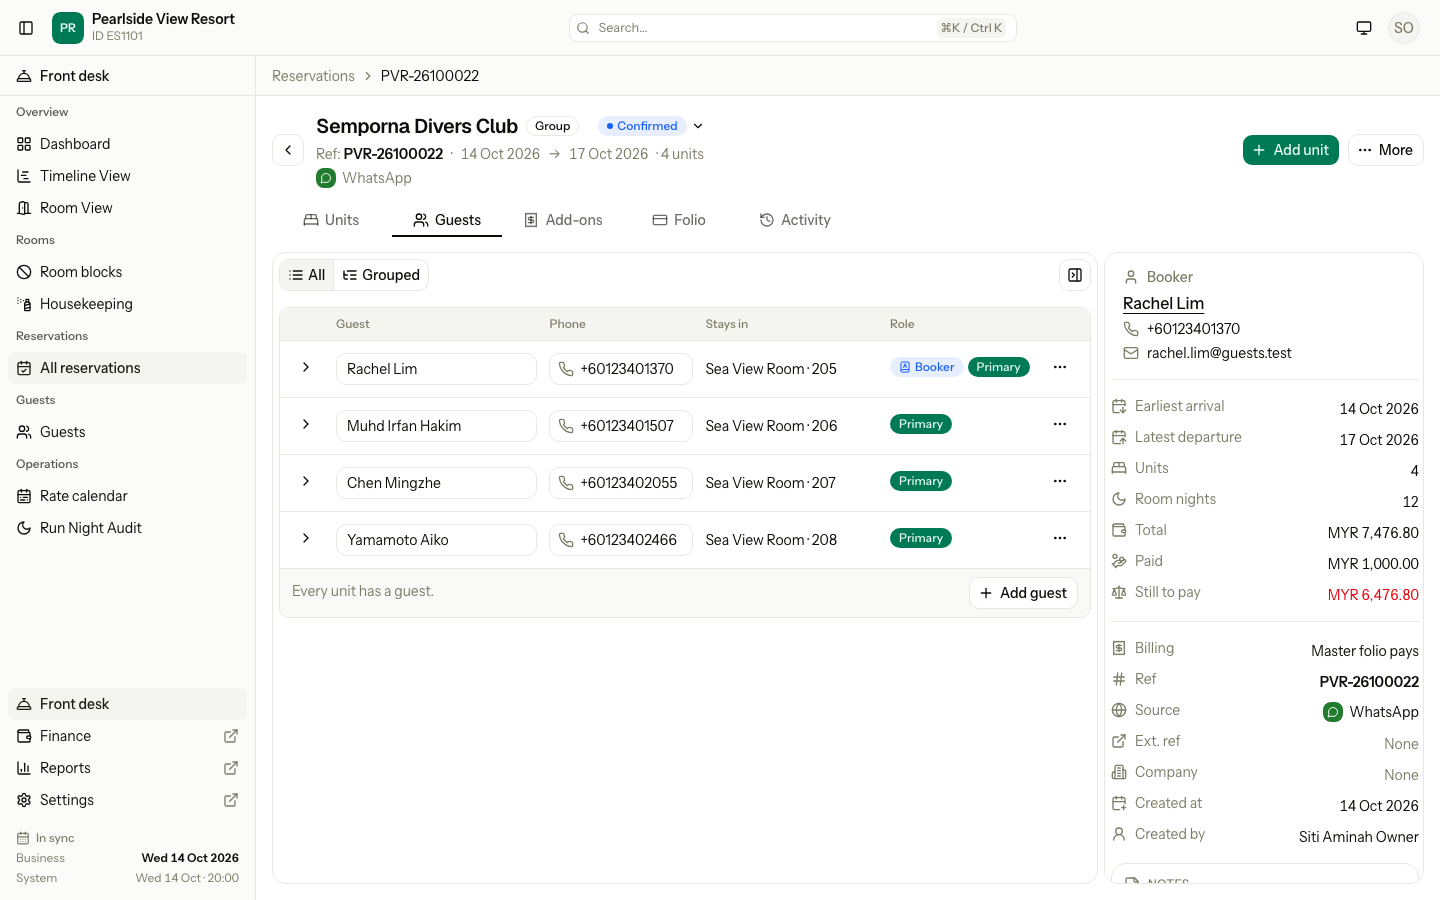This screenshot has width=1440, height=900.
Task: Click the PR resort logo
Action: pyautogui.click(x=68, y=28)
